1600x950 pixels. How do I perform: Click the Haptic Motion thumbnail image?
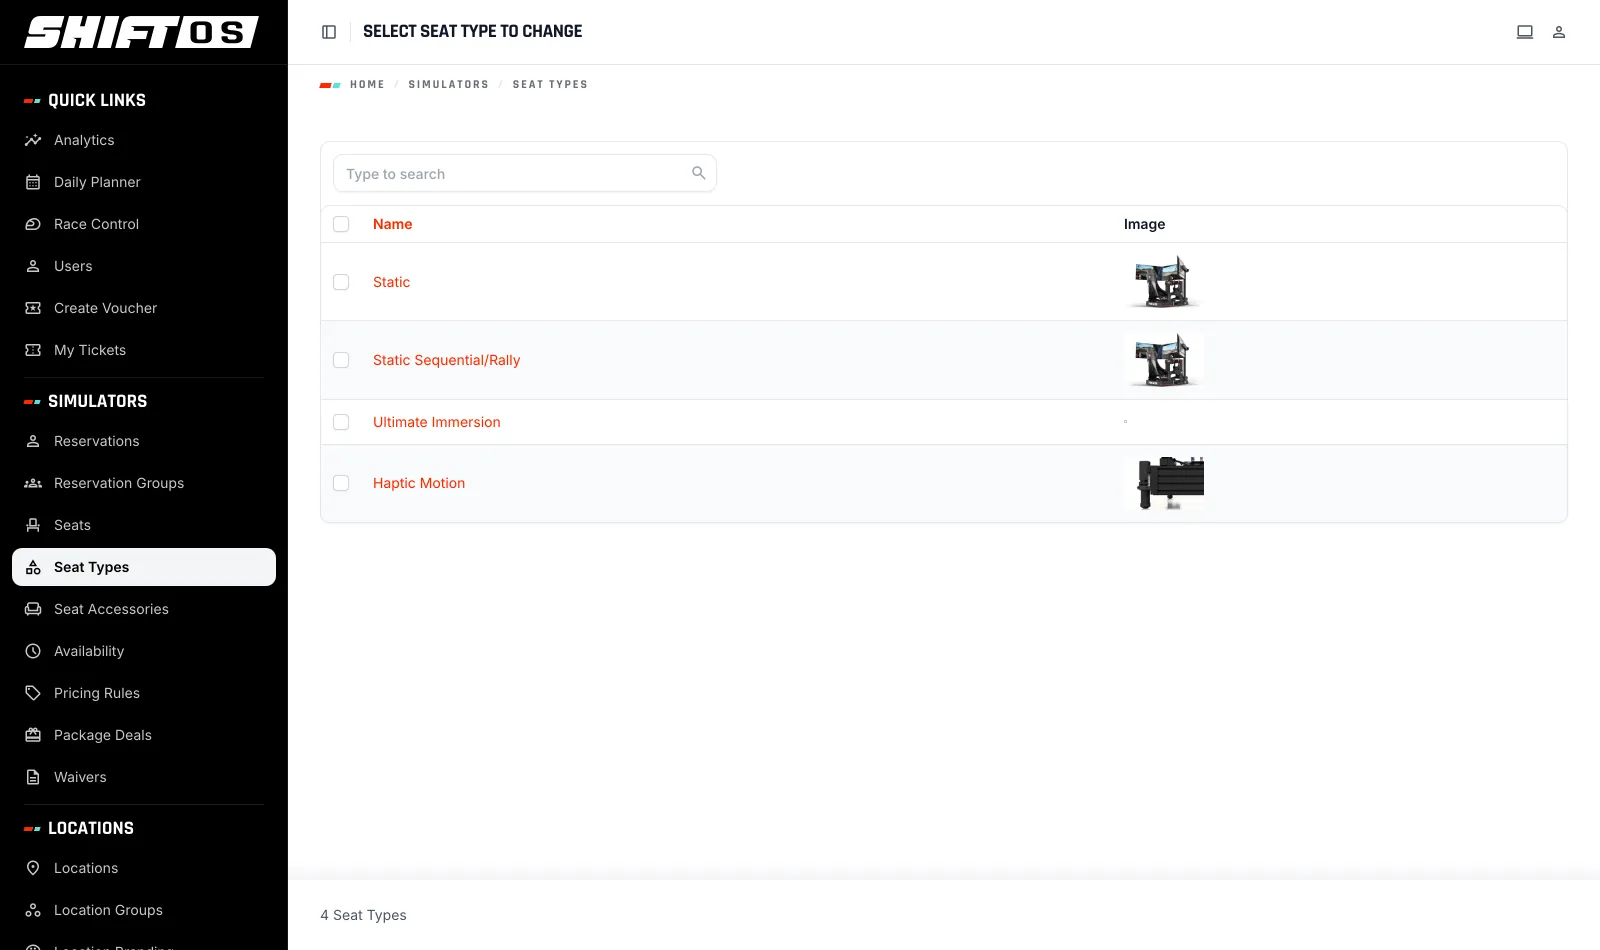1164,483
